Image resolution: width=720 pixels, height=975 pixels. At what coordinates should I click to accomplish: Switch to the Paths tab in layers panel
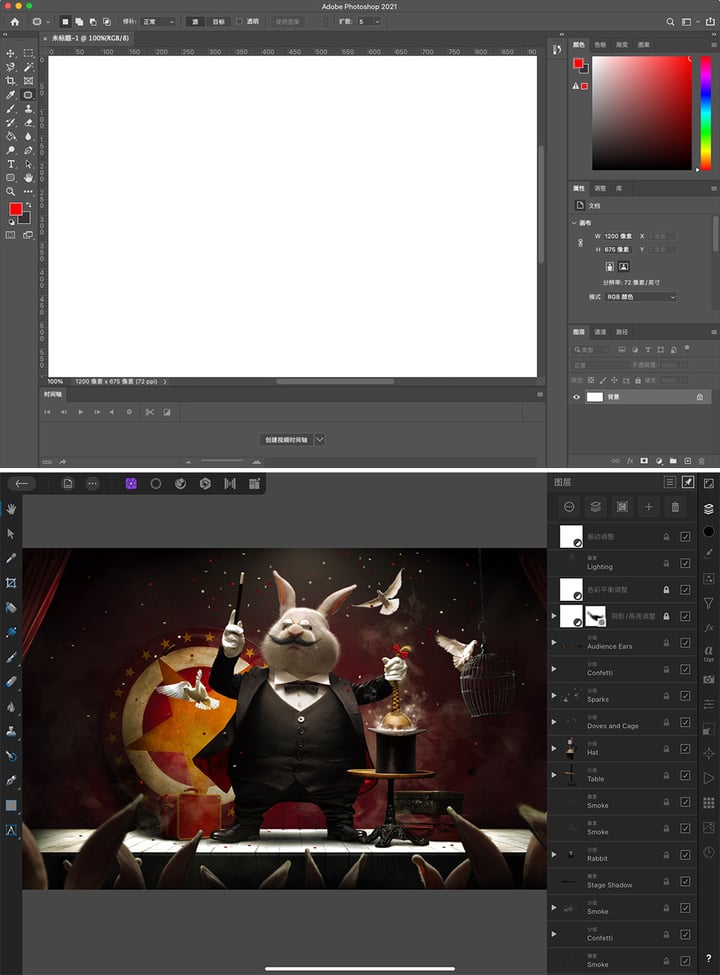(622, 332)
